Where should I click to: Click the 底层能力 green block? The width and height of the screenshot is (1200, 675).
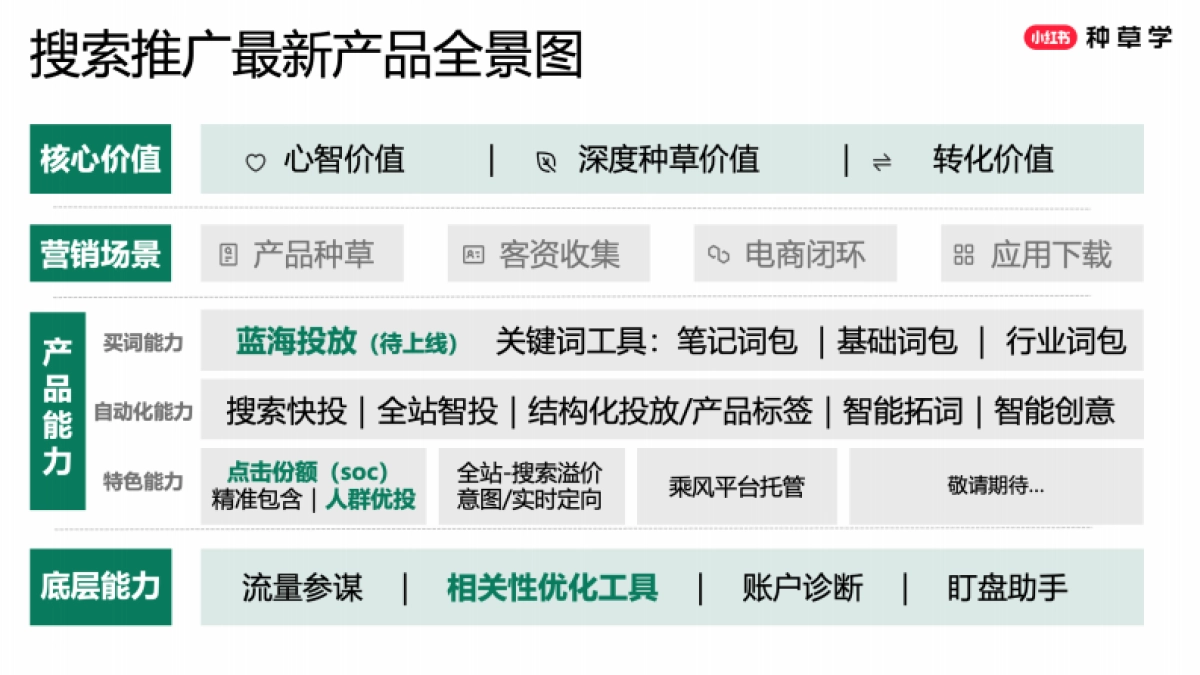click(x=100, y=589)
